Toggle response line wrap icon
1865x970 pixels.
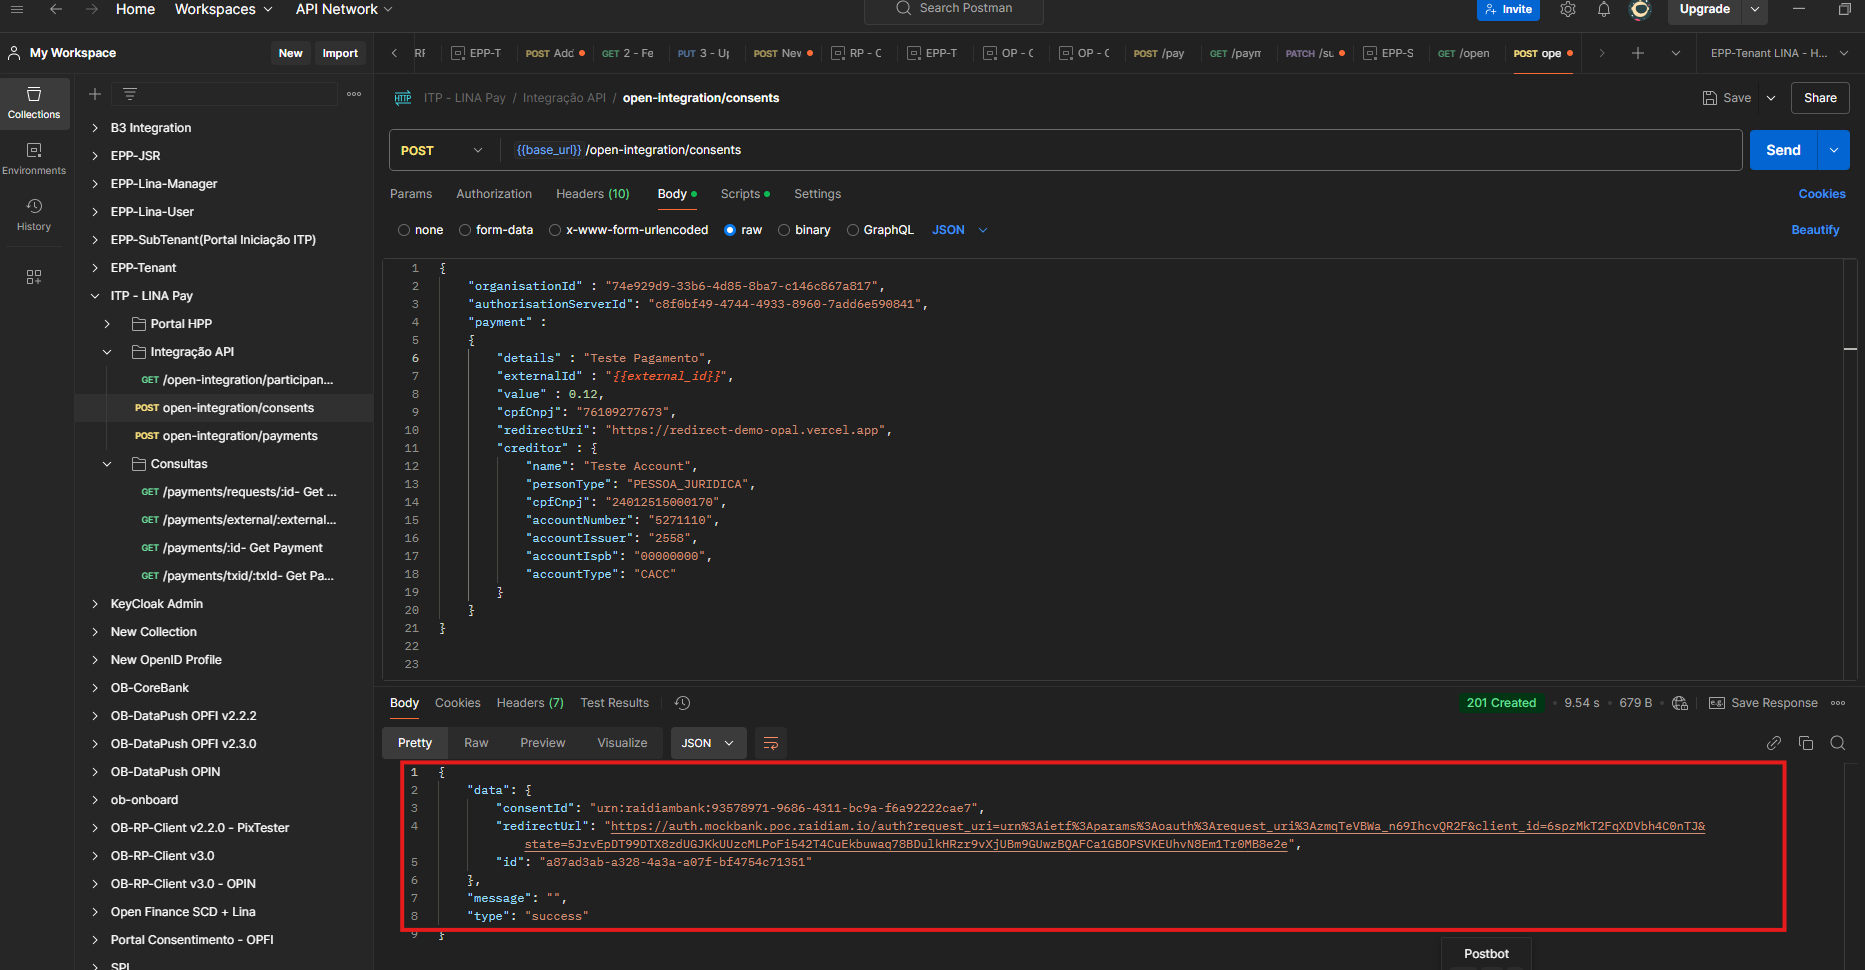point(771,743)
